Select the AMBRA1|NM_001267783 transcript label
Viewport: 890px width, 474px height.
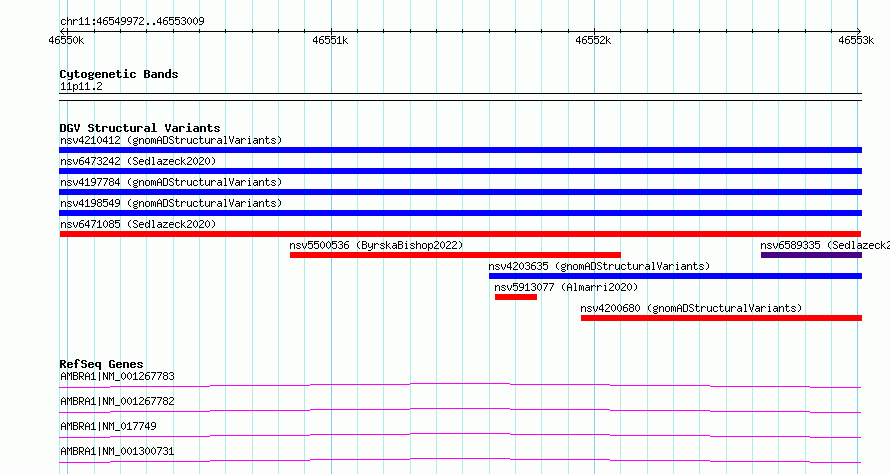point(117,376)
